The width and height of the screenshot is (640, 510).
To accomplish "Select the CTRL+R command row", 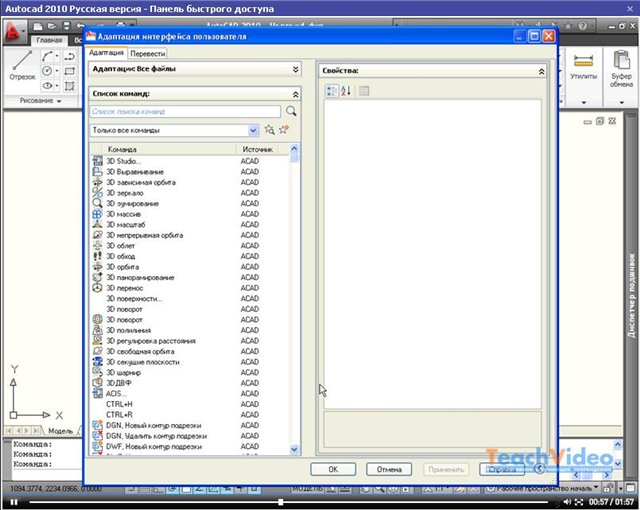I will tap(190, 415).
